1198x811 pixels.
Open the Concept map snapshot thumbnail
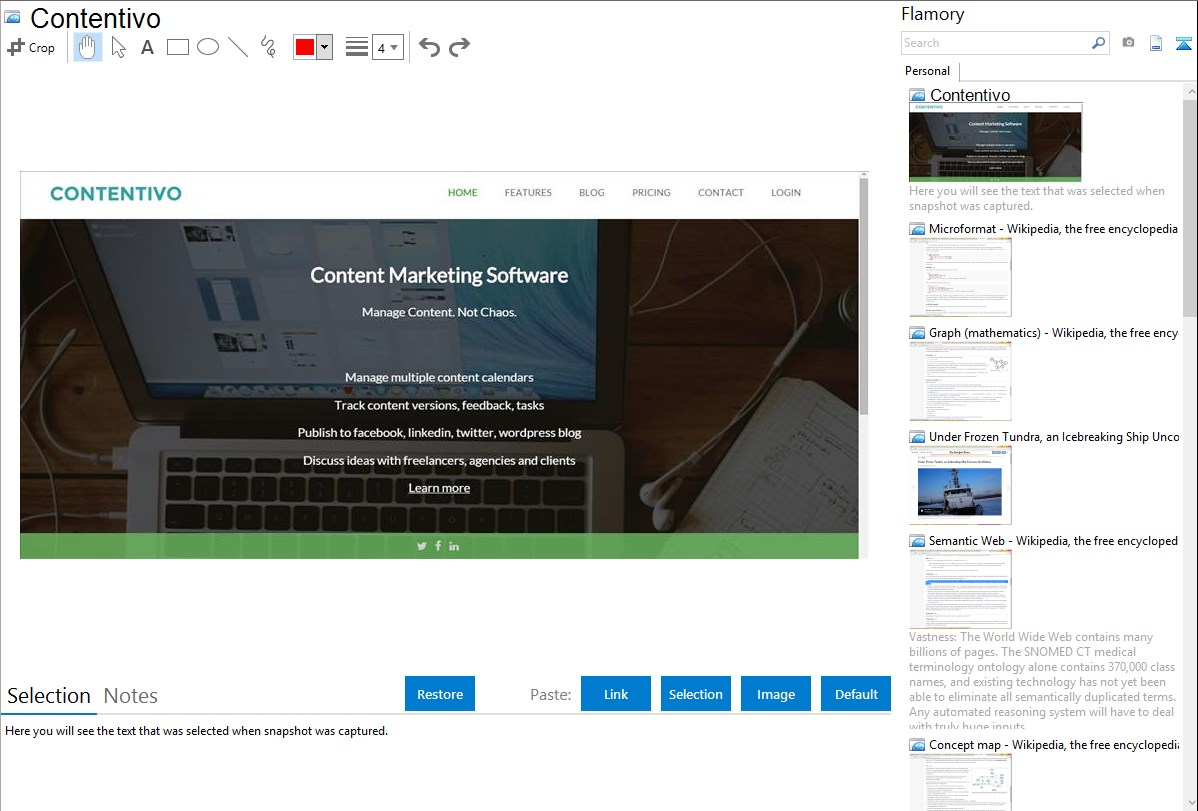point(960,782)
